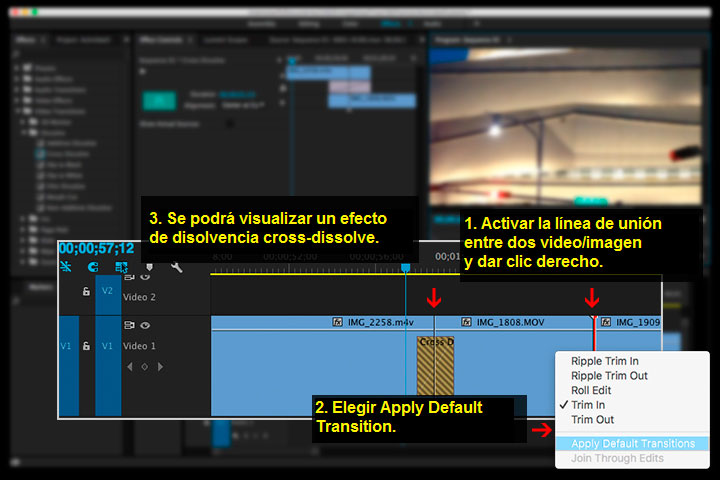Click fx badge on IMG_1808.MOV clip

click(466, 322)
